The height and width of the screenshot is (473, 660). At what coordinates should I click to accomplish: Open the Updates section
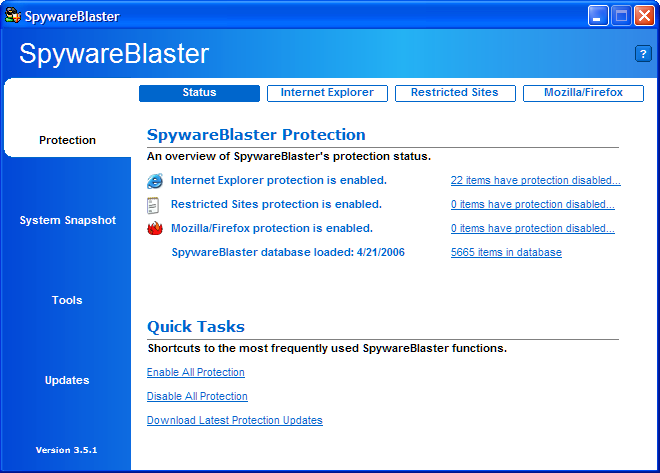(x=67, y=380)
